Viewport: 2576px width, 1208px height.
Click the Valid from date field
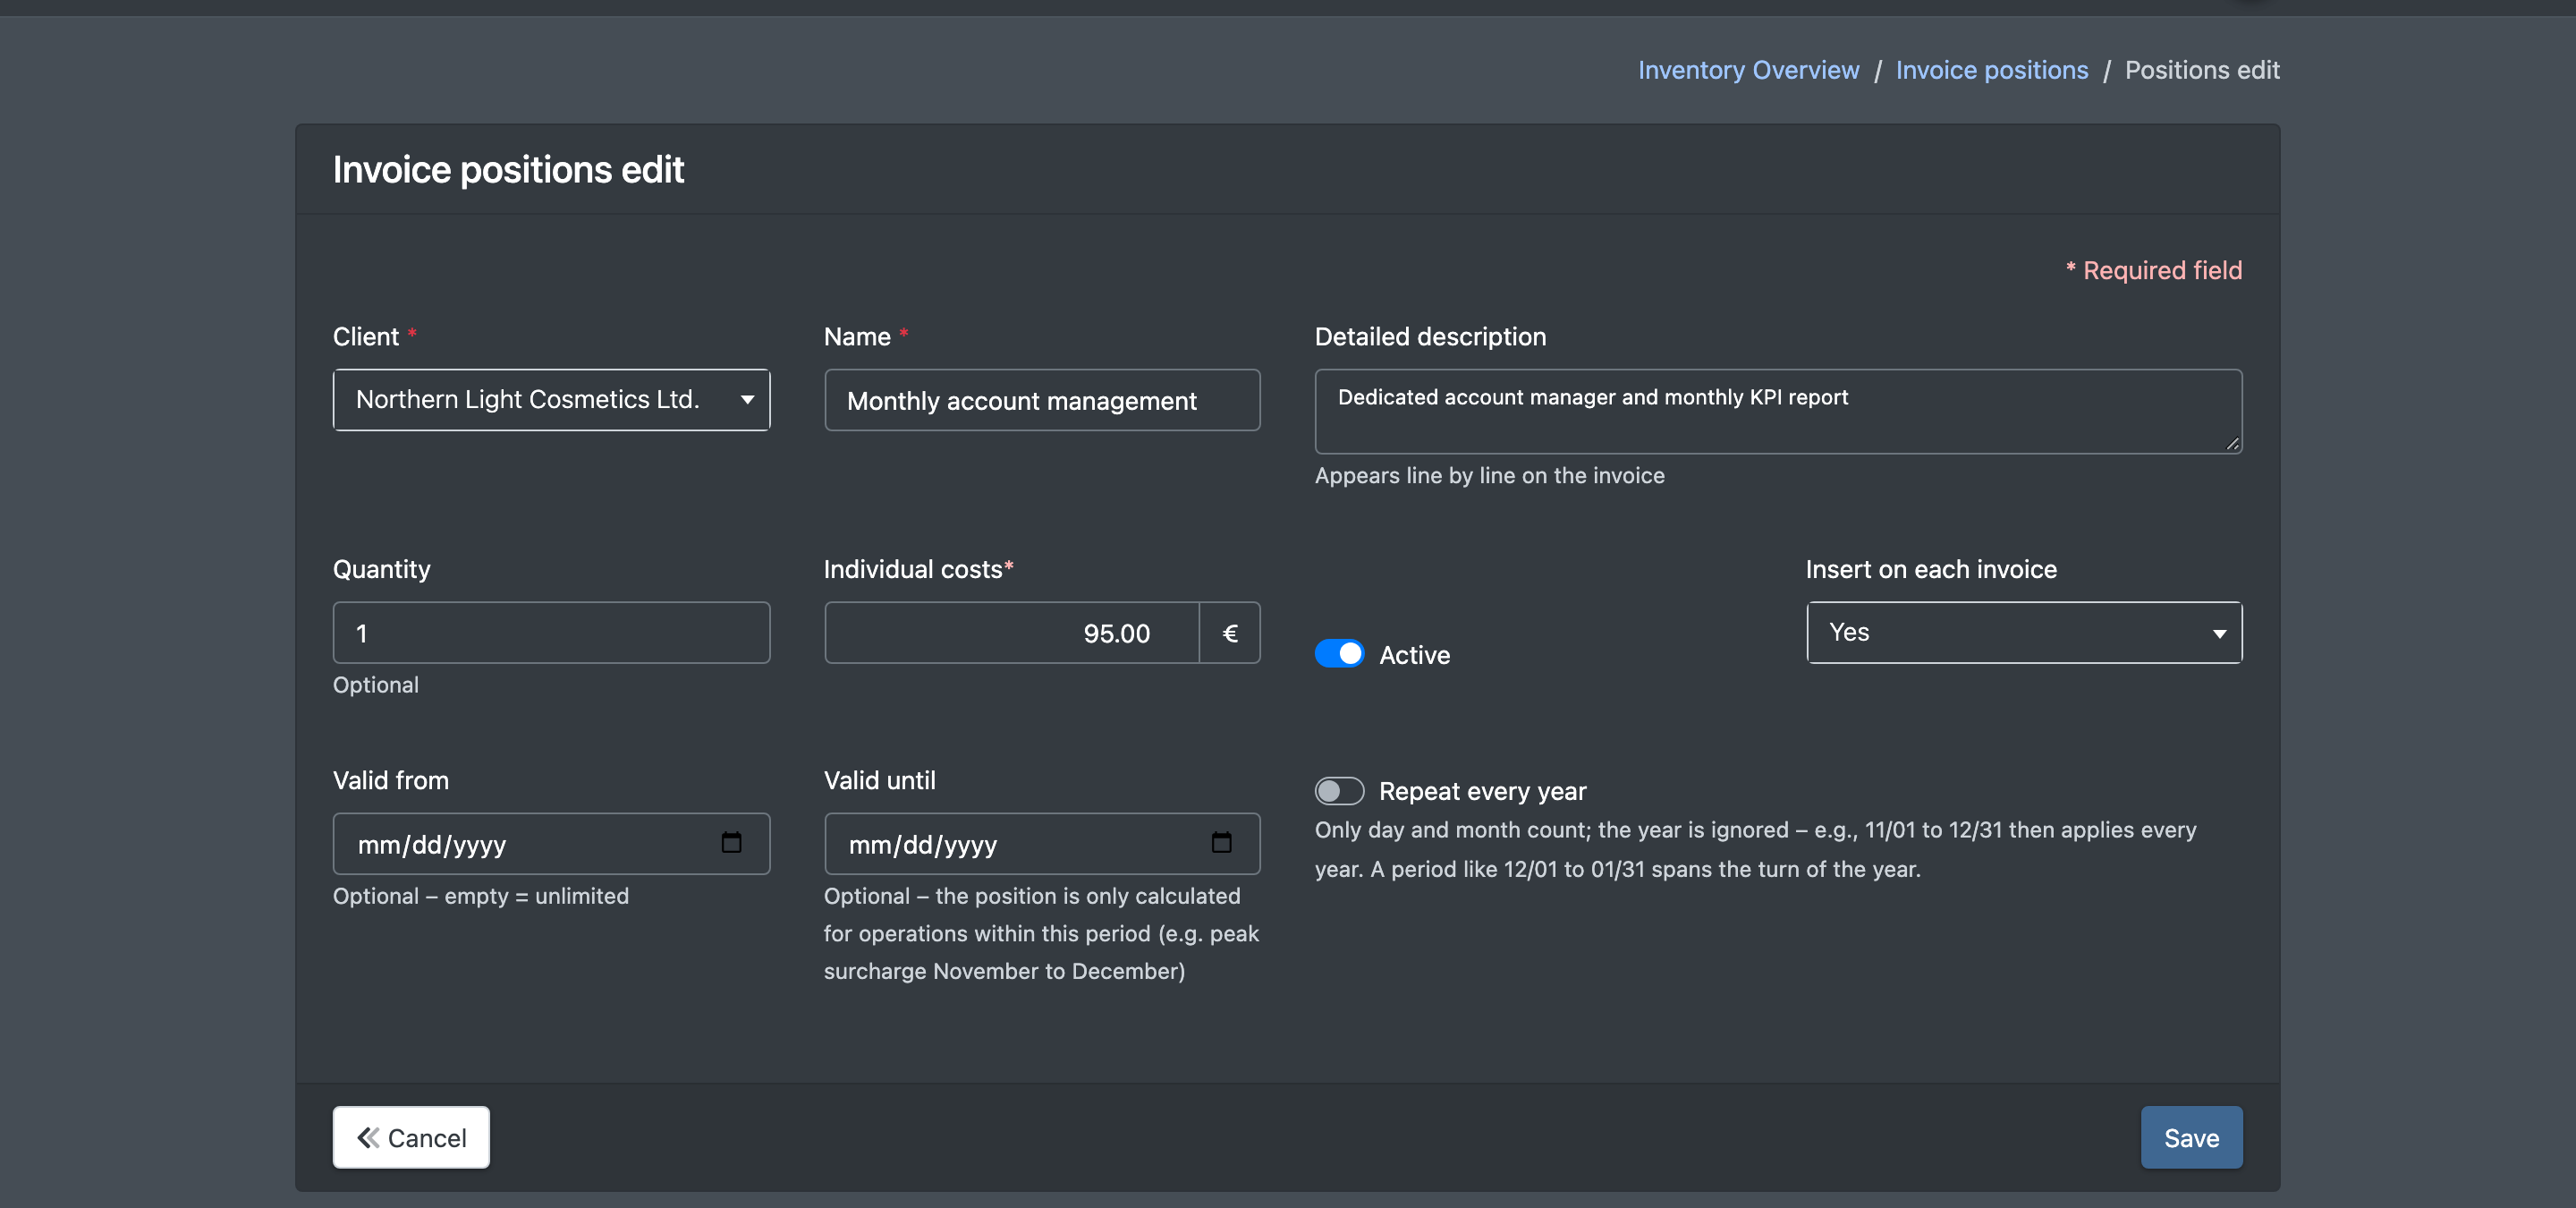click(x=551, y=844)
